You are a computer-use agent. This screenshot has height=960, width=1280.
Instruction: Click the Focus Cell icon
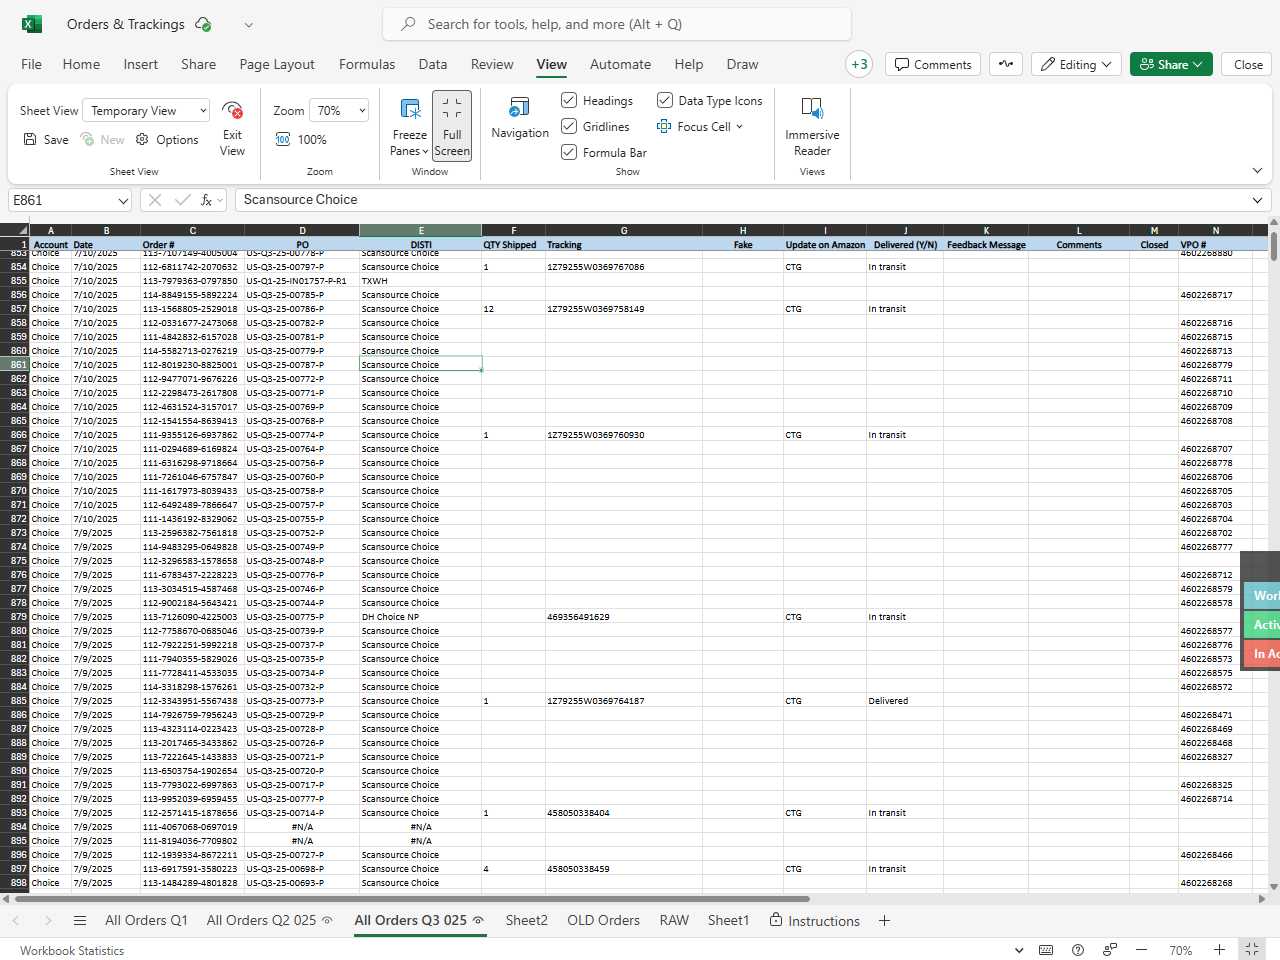(x=664, y=127)
